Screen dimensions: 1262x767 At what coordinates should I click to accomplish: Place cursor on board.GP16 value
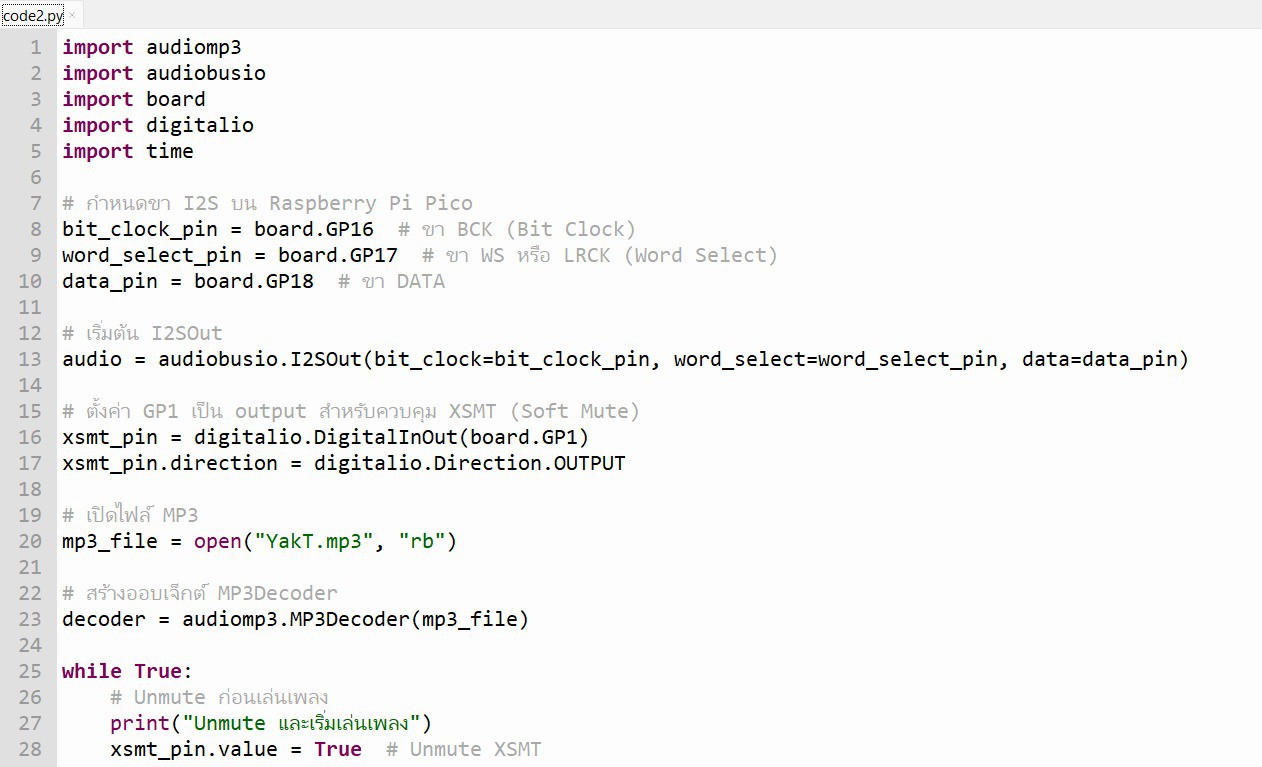(x=314, y=229)
